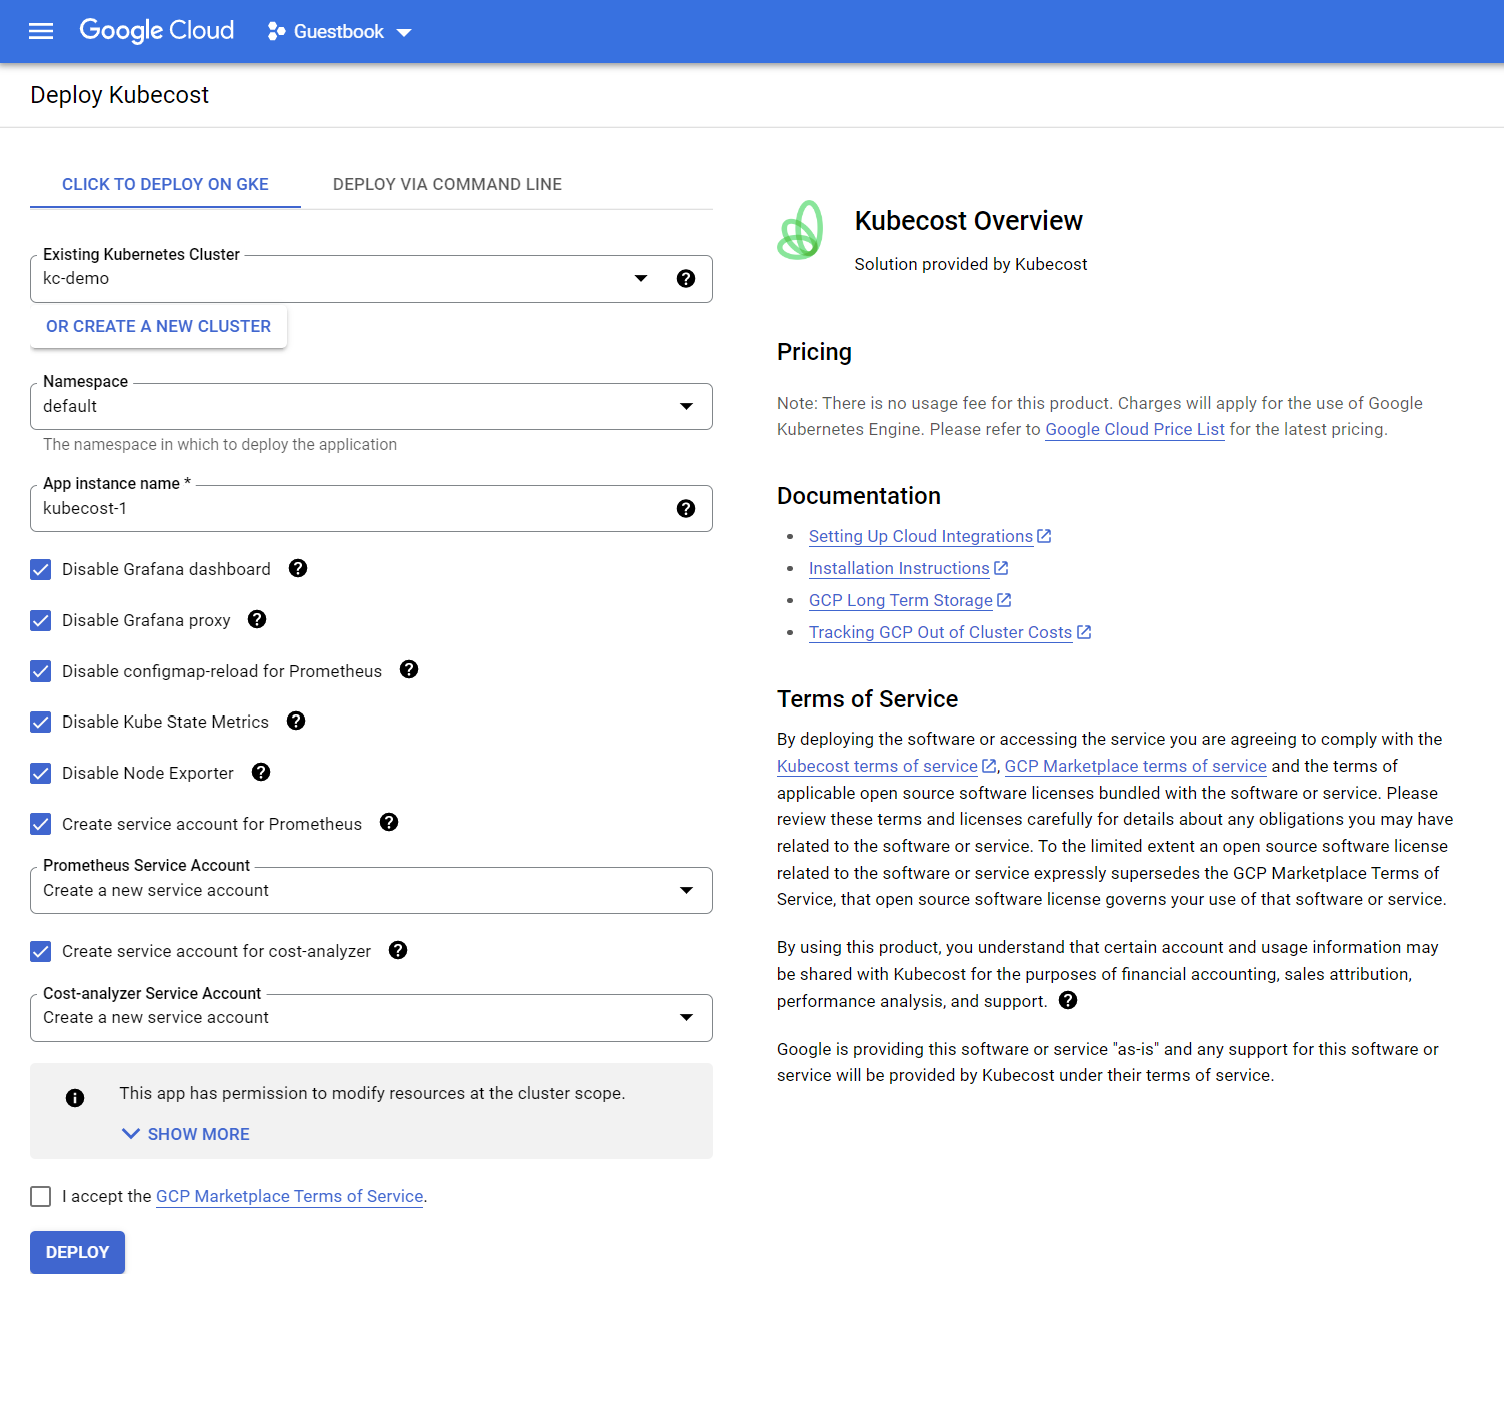Show help for Disable Grafana proxy
This screenshot has width=1504, height=1426.
point(257,619)
